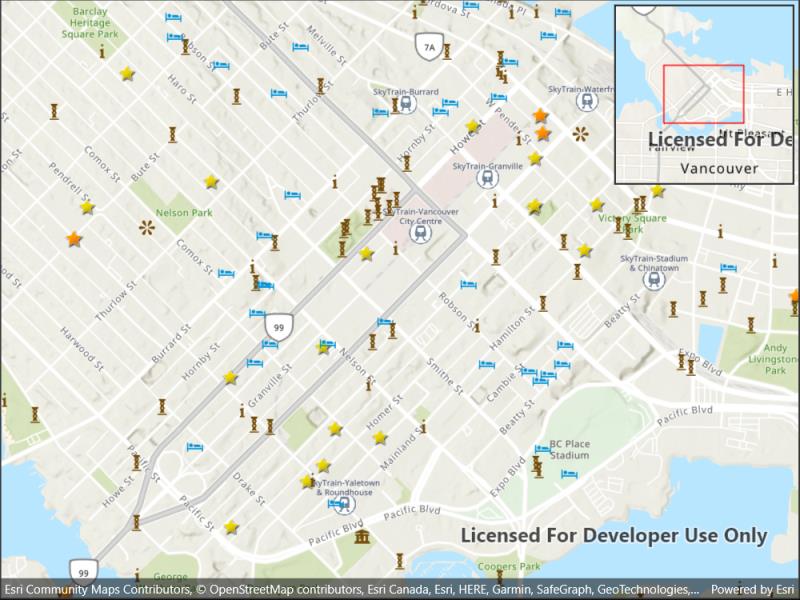Click SkyTrain-Stadium & Chinatown station icon

(x=654, y=280)
